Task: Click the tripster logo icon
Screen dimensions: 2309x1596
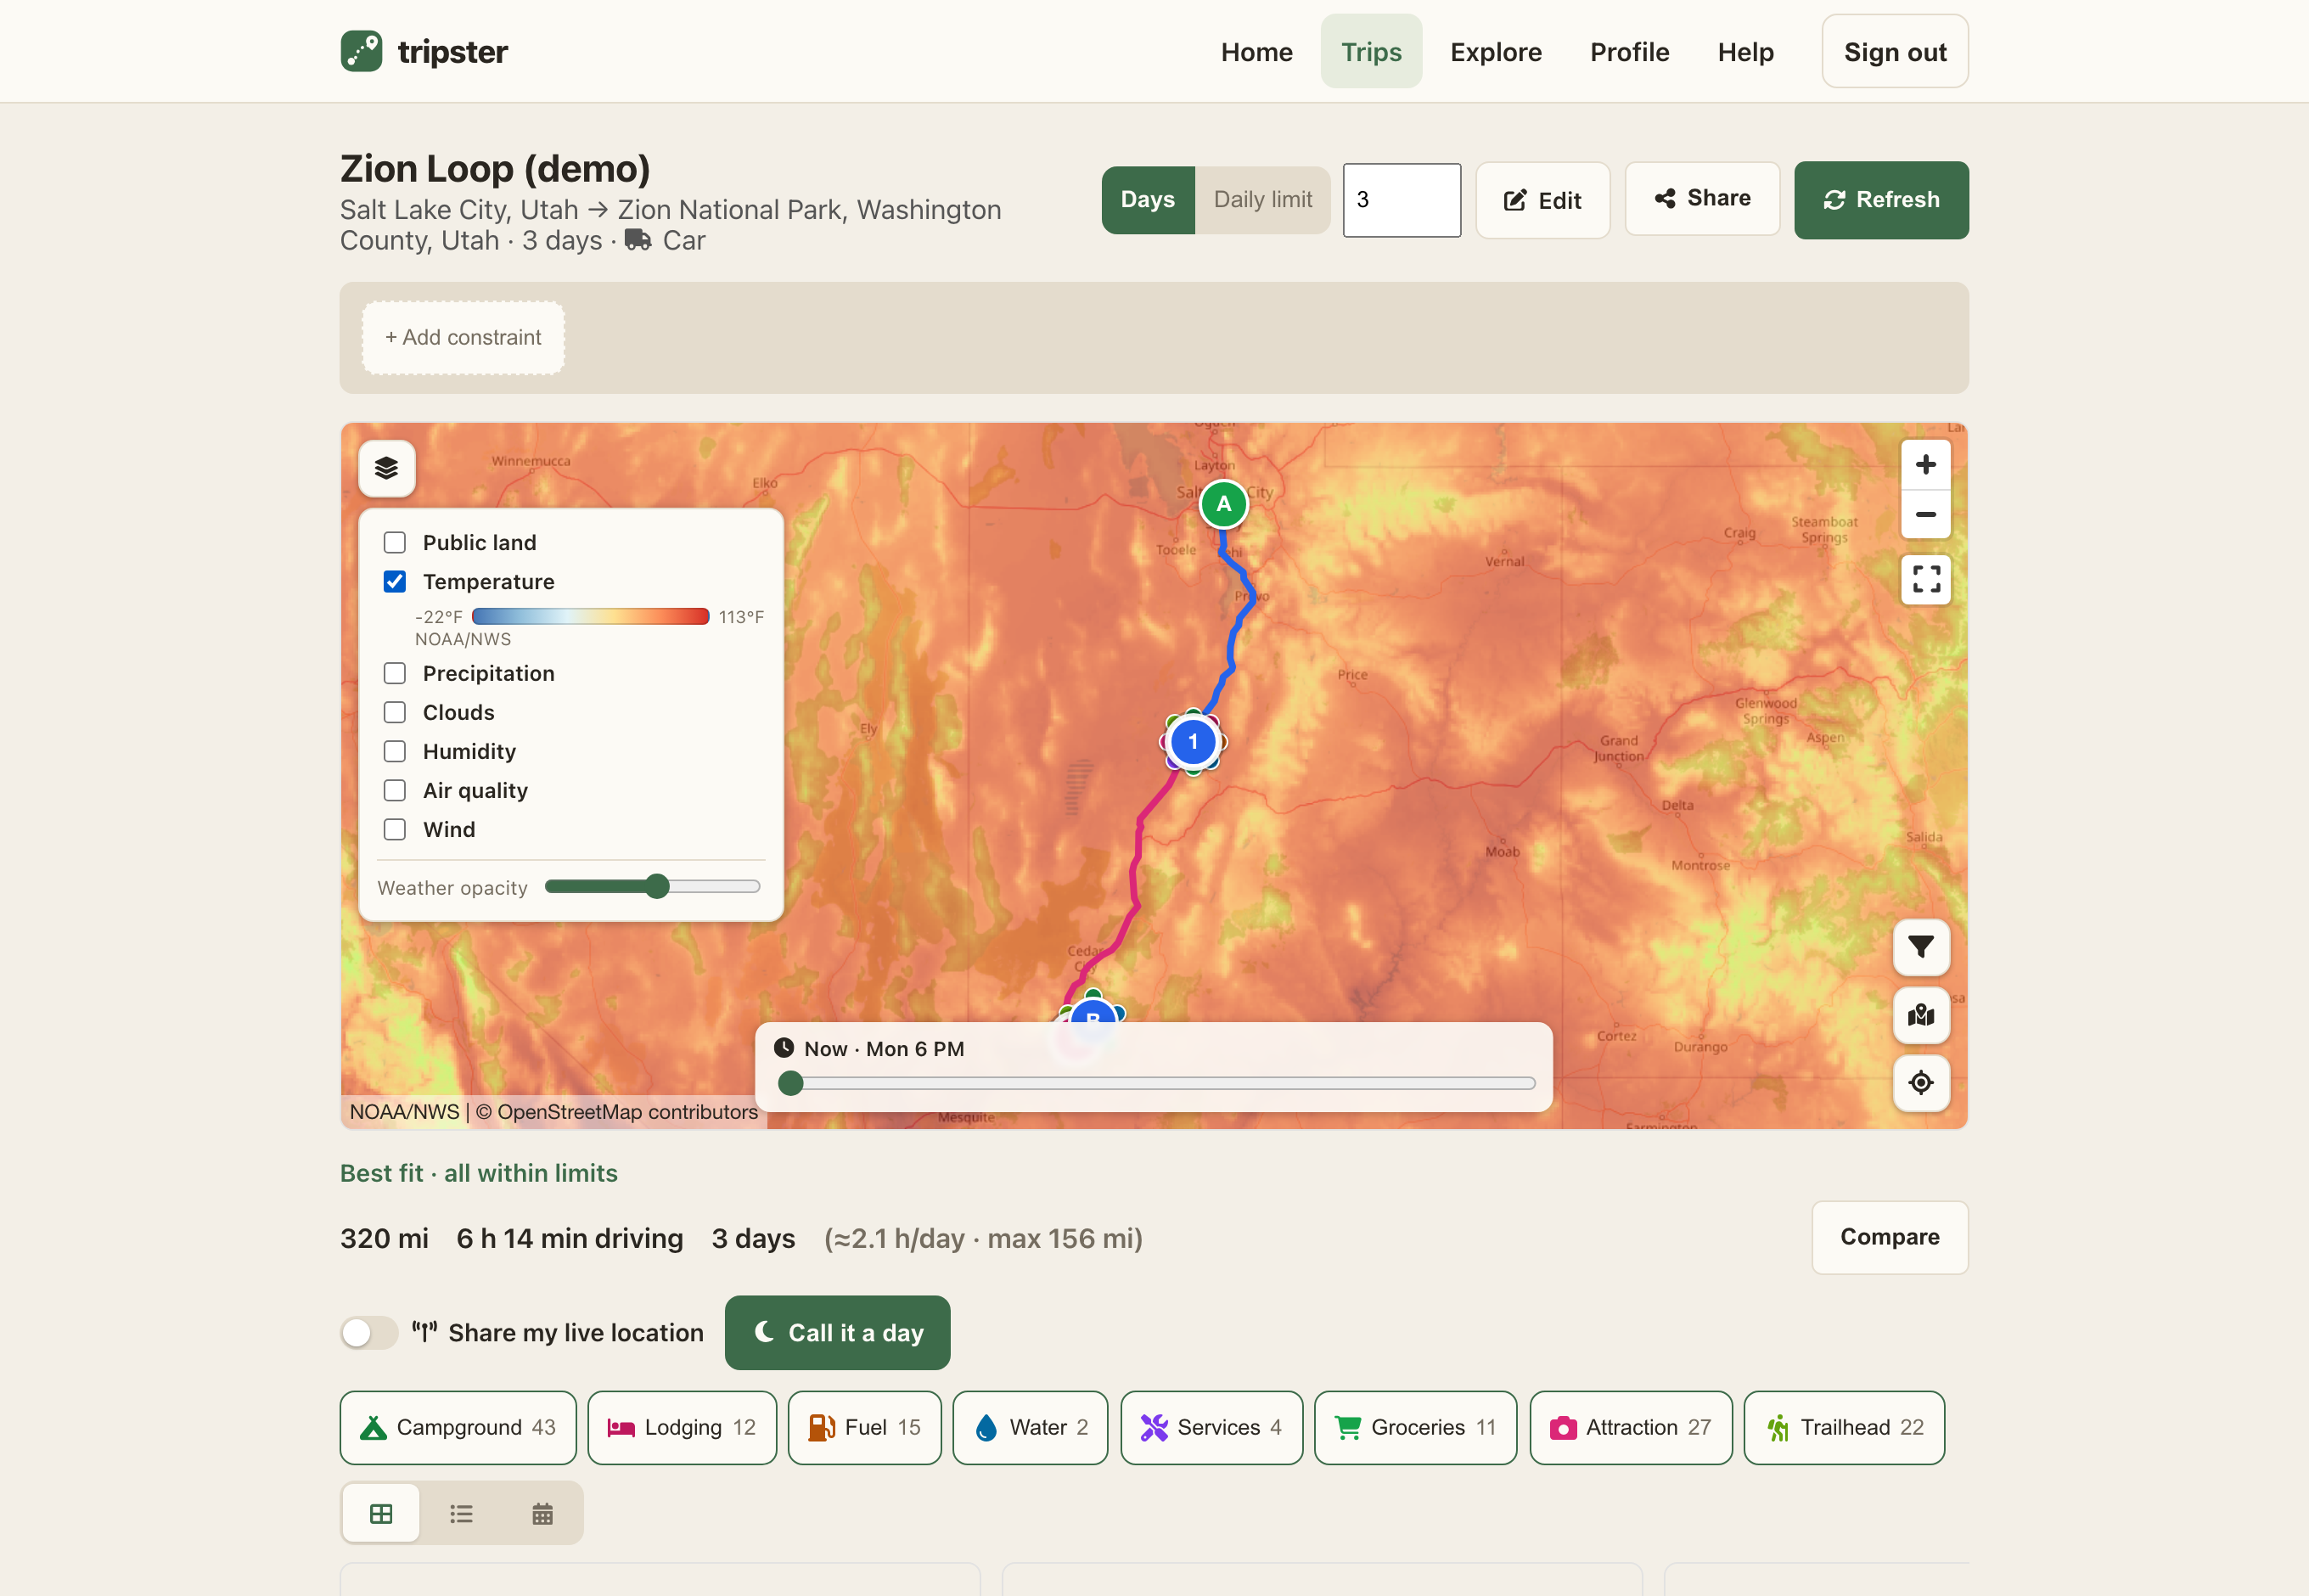Action: pos(361,51)
